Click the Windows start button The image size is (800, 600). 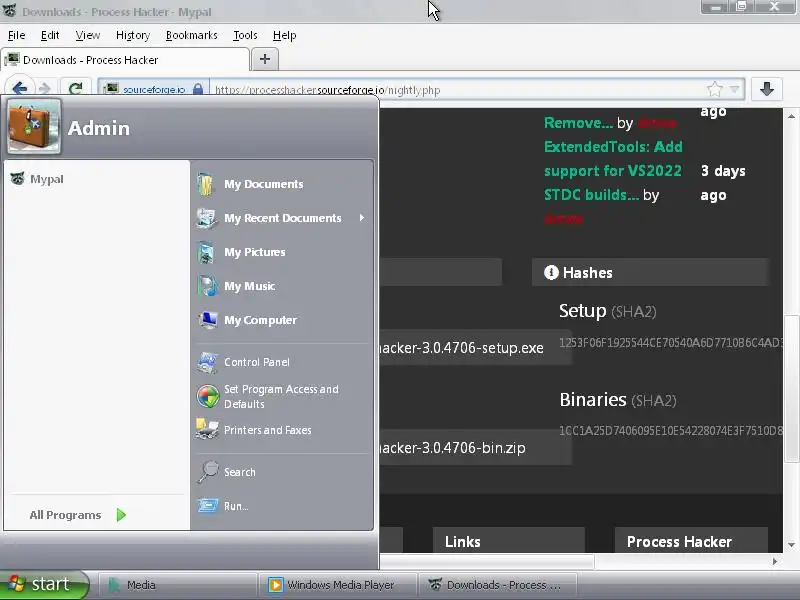[x=44, y=584]
